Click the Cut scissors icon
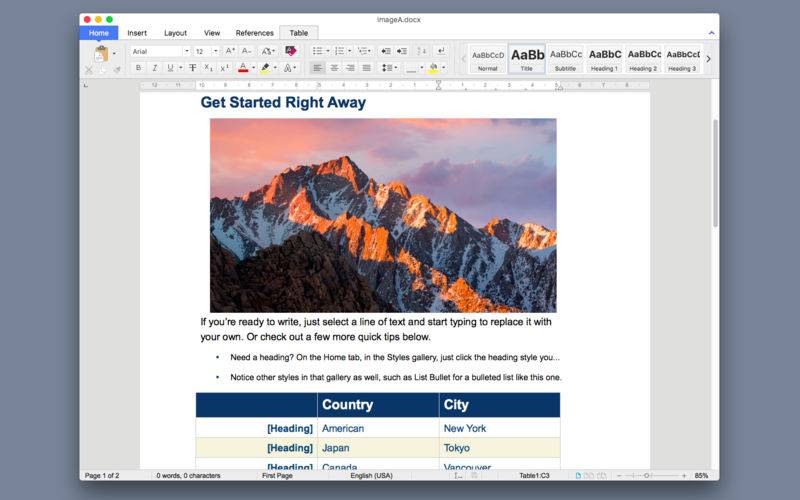 coord(89,70)
